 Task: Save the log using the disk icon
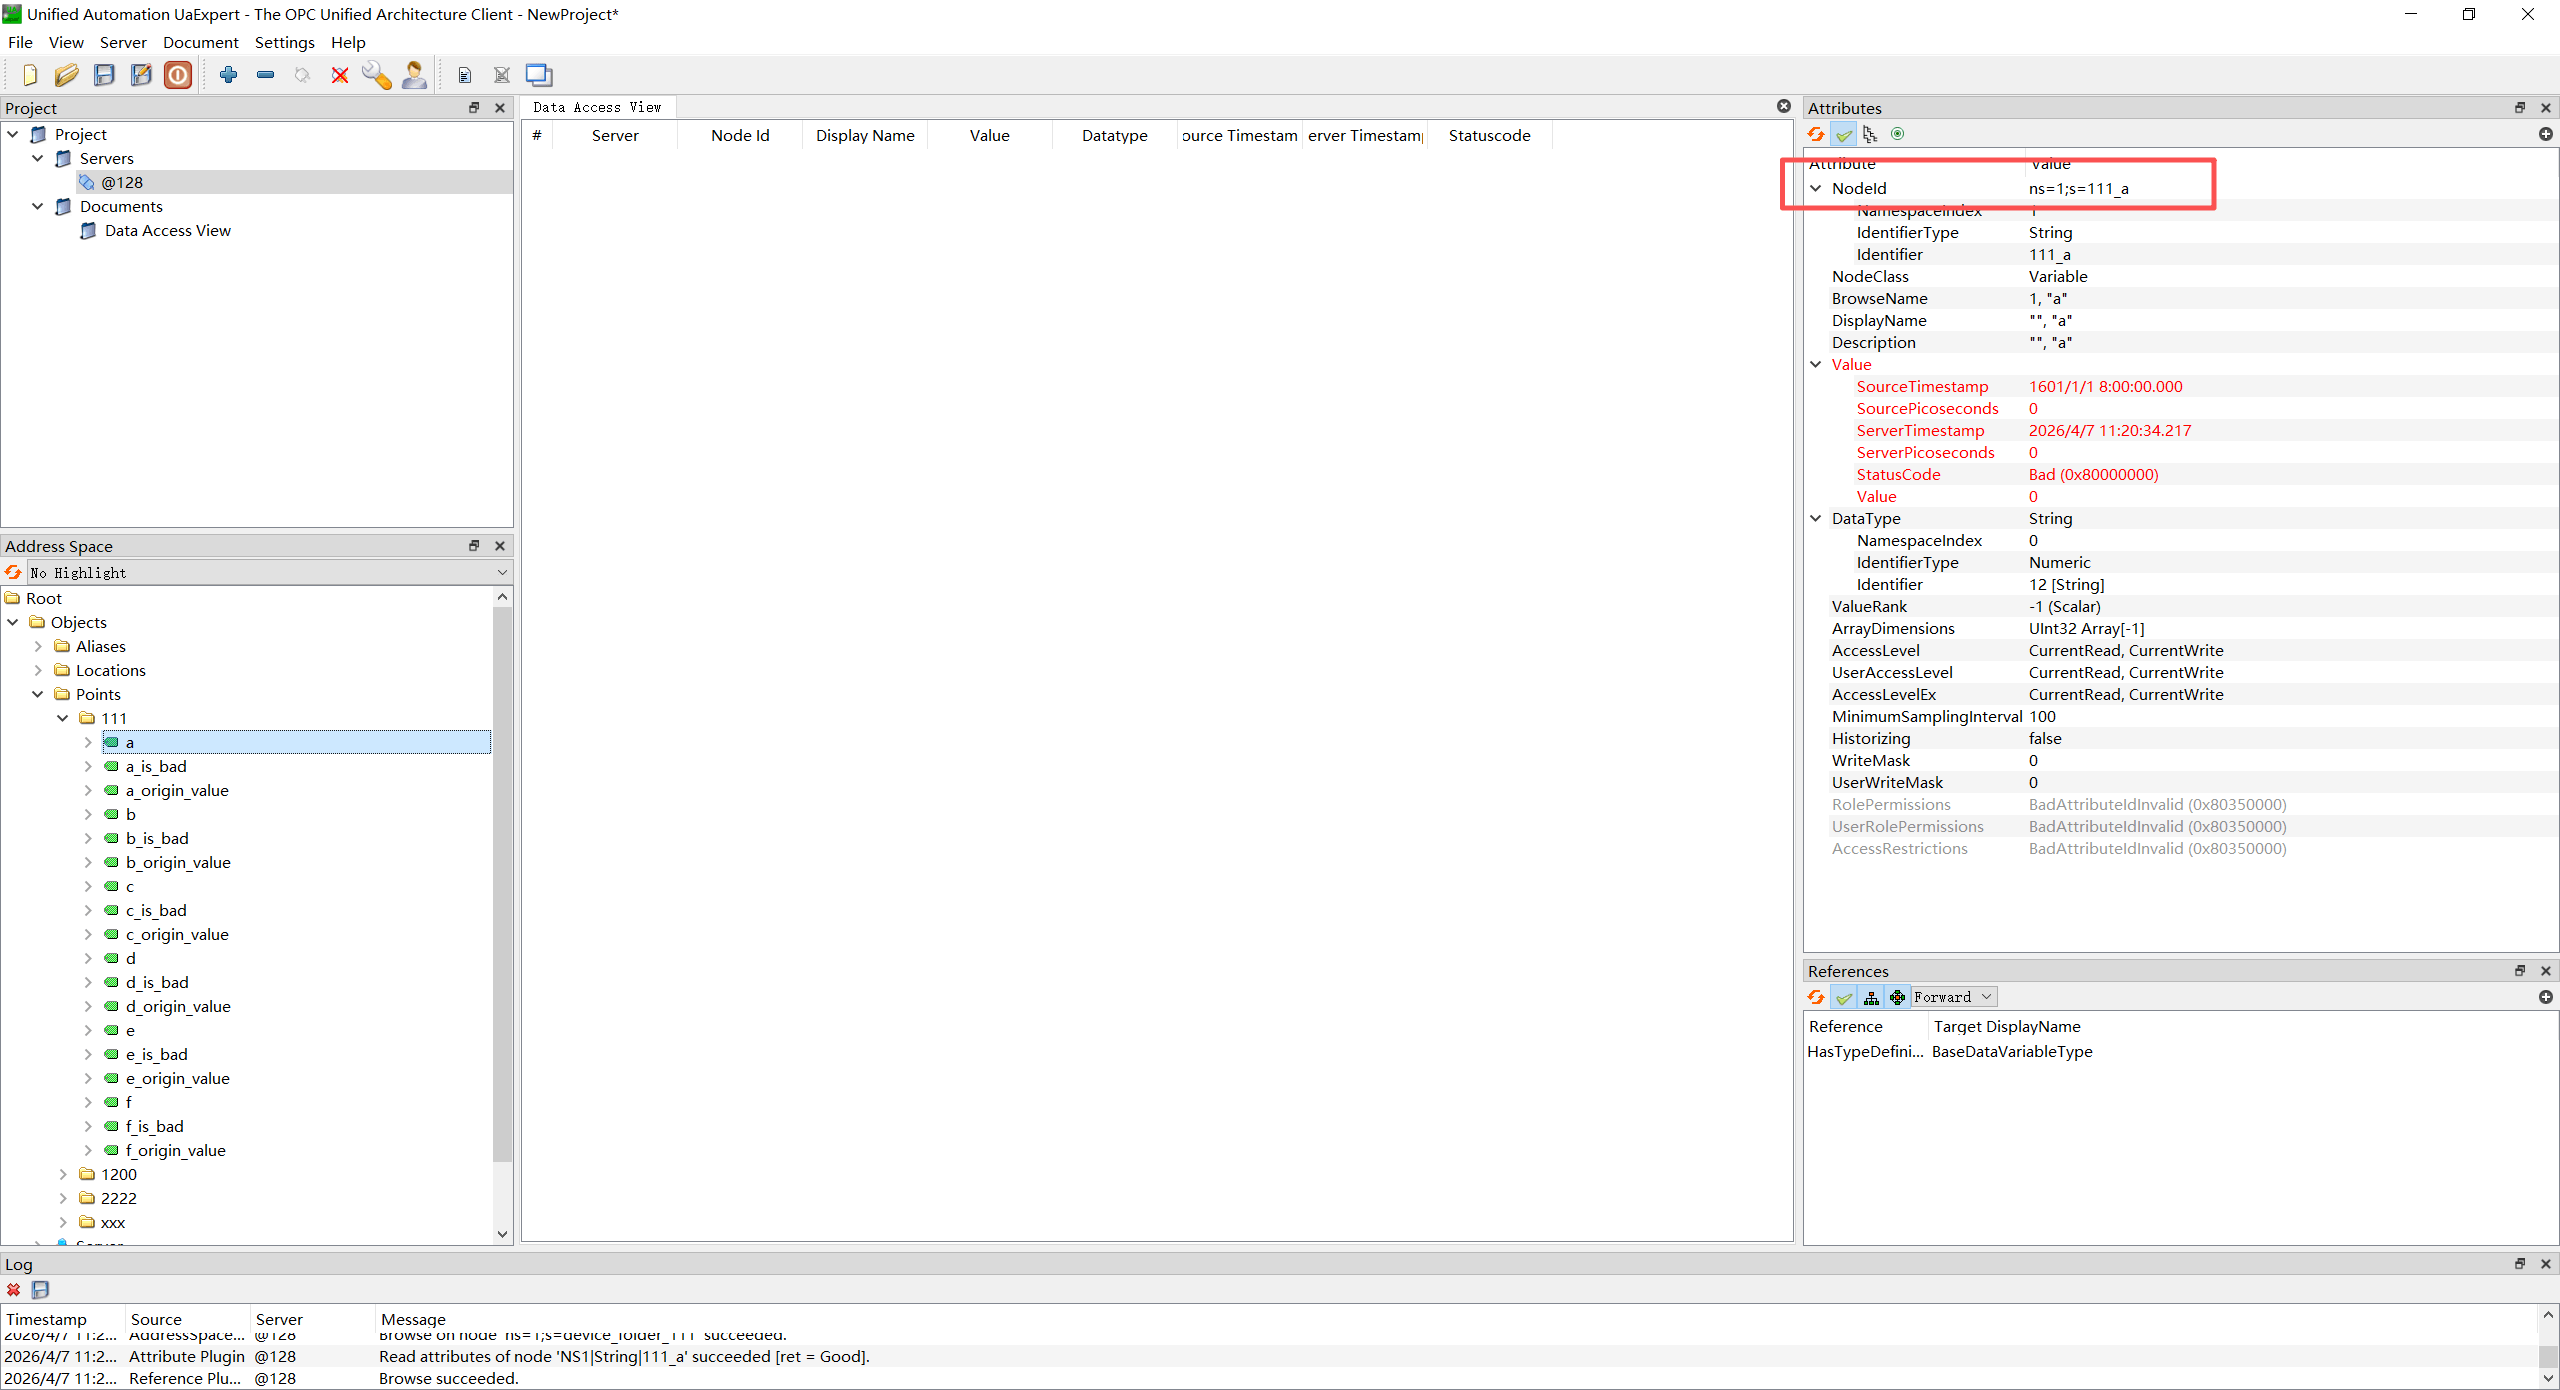coord(40,1290)
